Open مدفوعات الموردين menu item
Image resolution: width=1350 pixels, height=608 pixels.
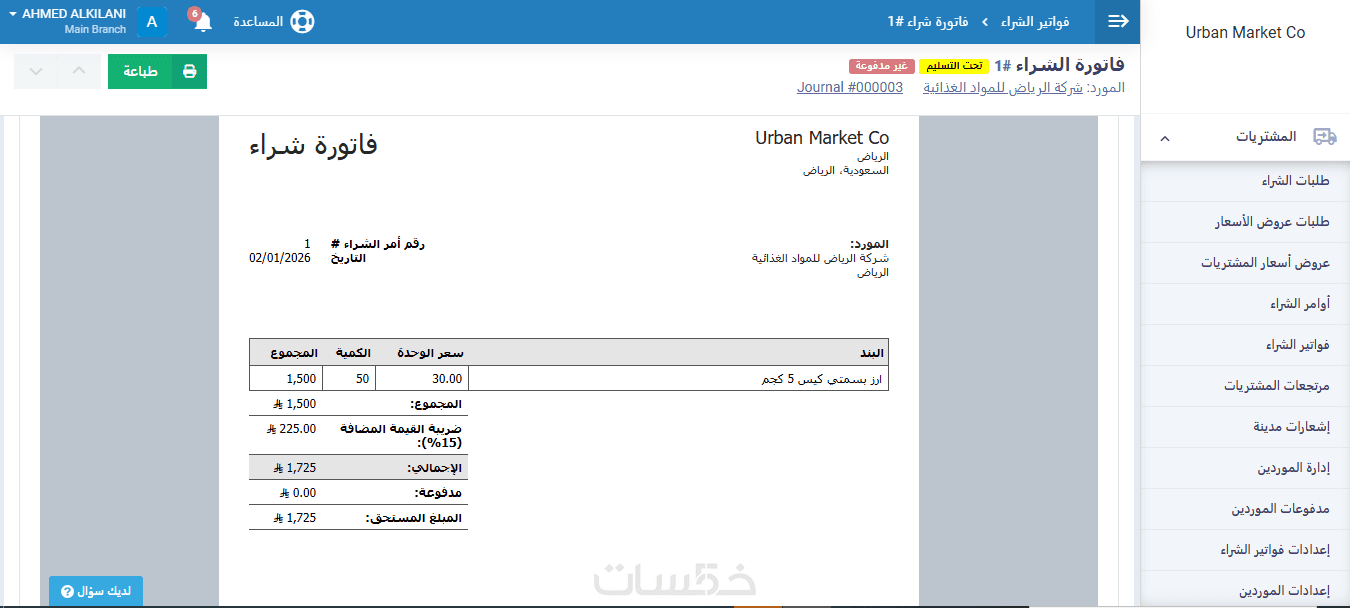point(1245,509)
